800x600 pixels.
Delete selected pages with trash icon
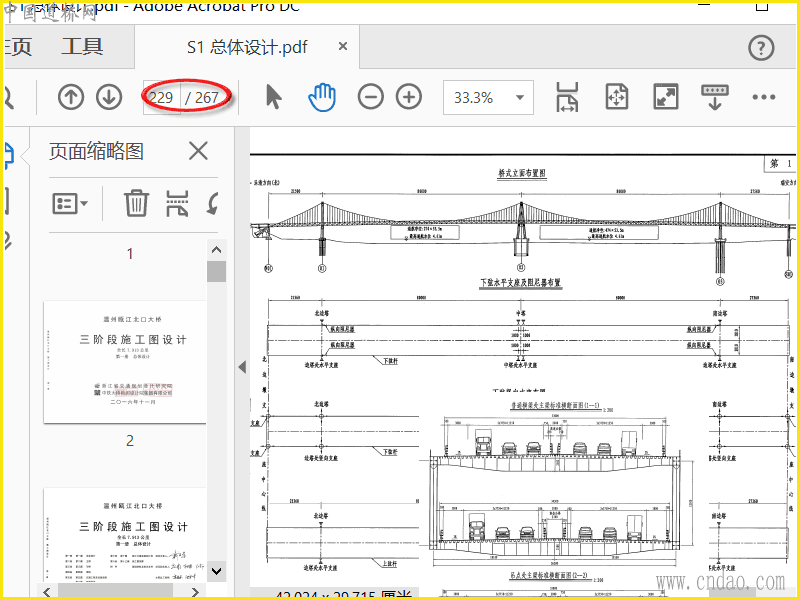[x=136, y=203]
